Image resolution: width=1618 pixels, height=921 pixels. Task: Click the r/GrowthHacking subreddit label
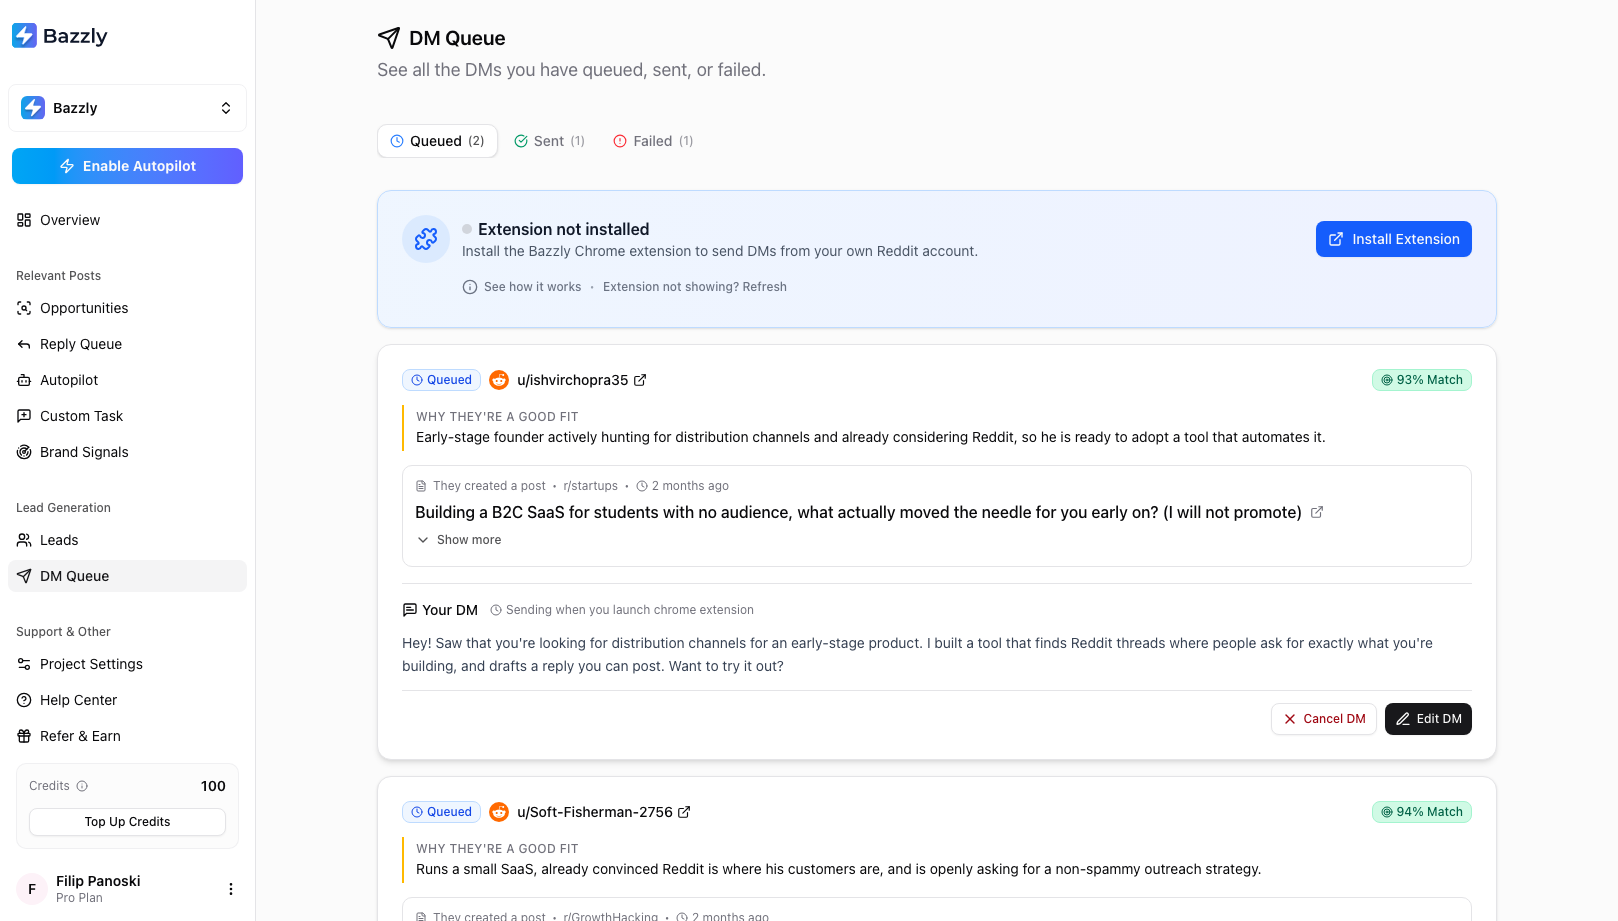click(610, 916)
